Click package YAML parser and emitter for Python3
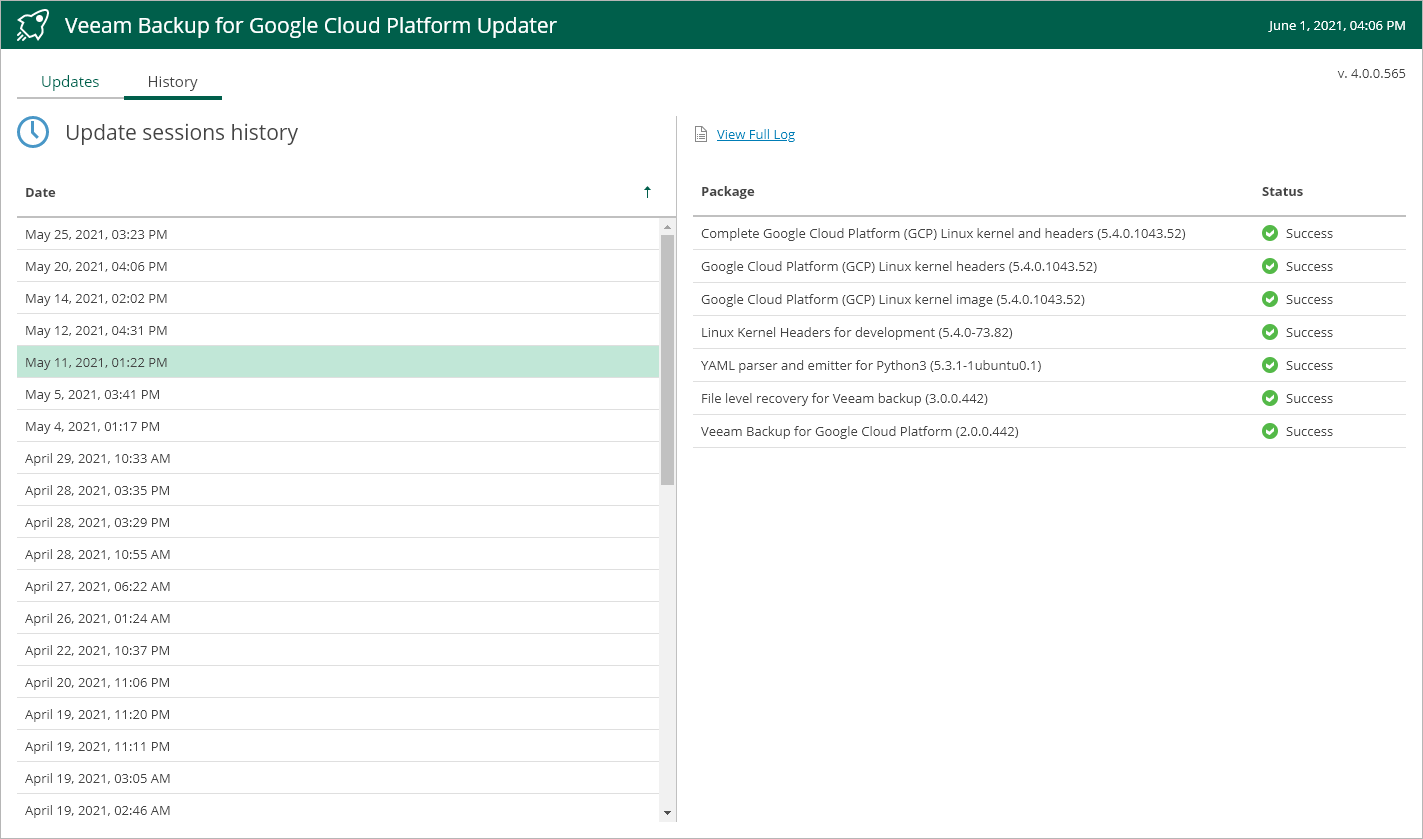This screenshot has height=839, width=1423. point(871,365)
